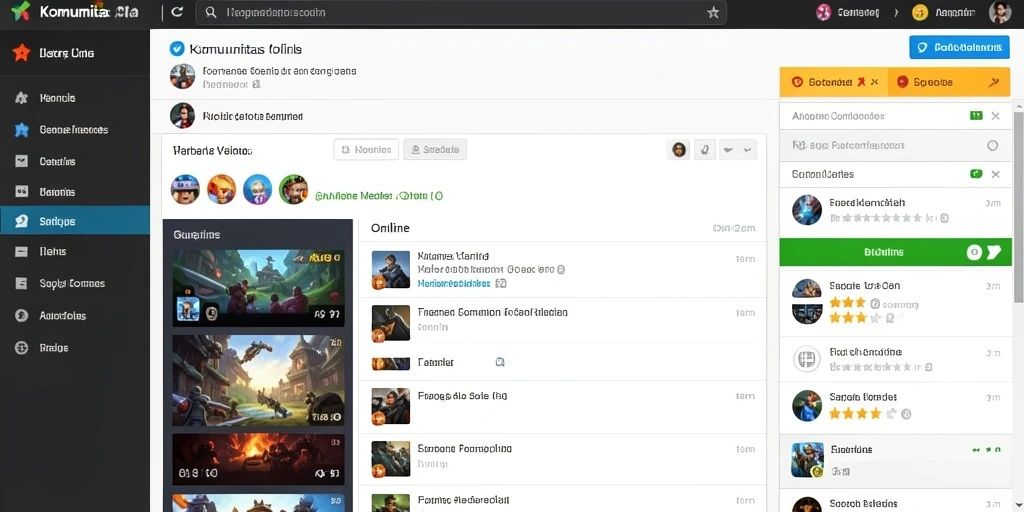1024x512 pixels.
Task: Click the pin icon on the orange bar
Action: click(994, 82)
